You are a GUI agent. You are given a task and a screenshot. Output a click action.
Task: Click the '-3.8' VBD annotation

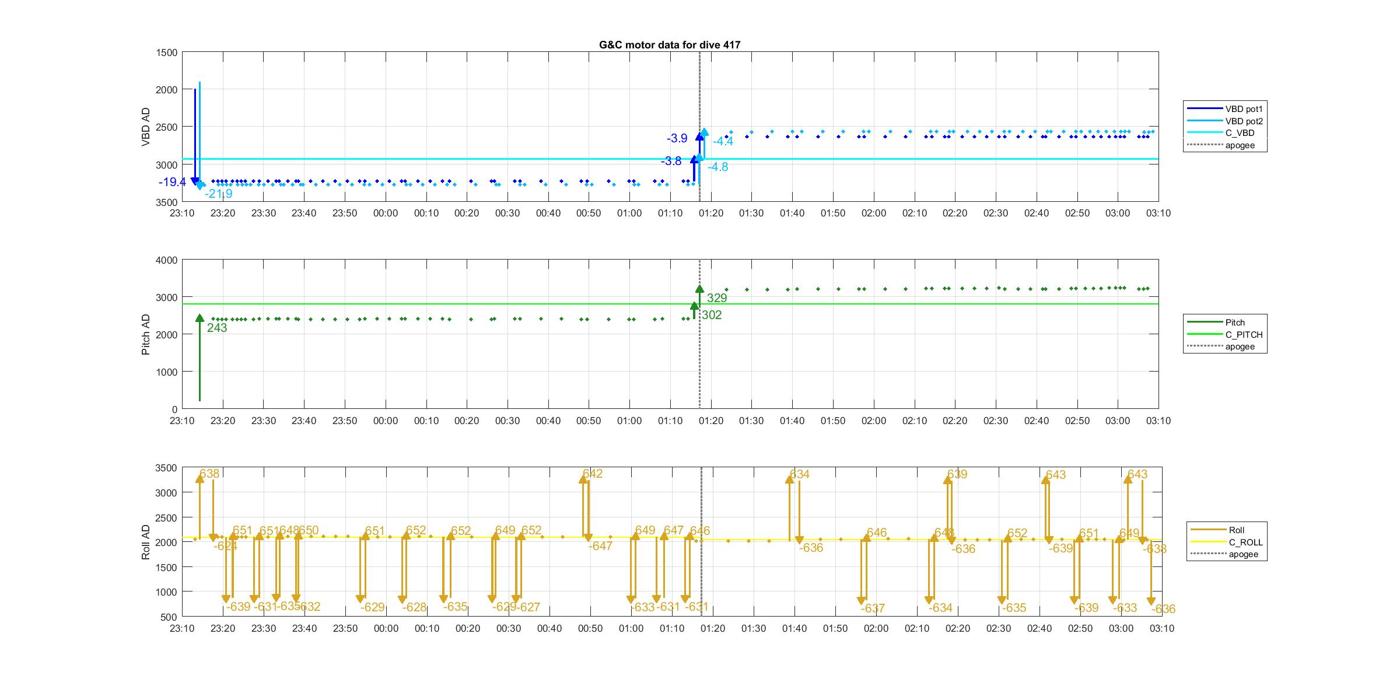(x=671, y=161)
